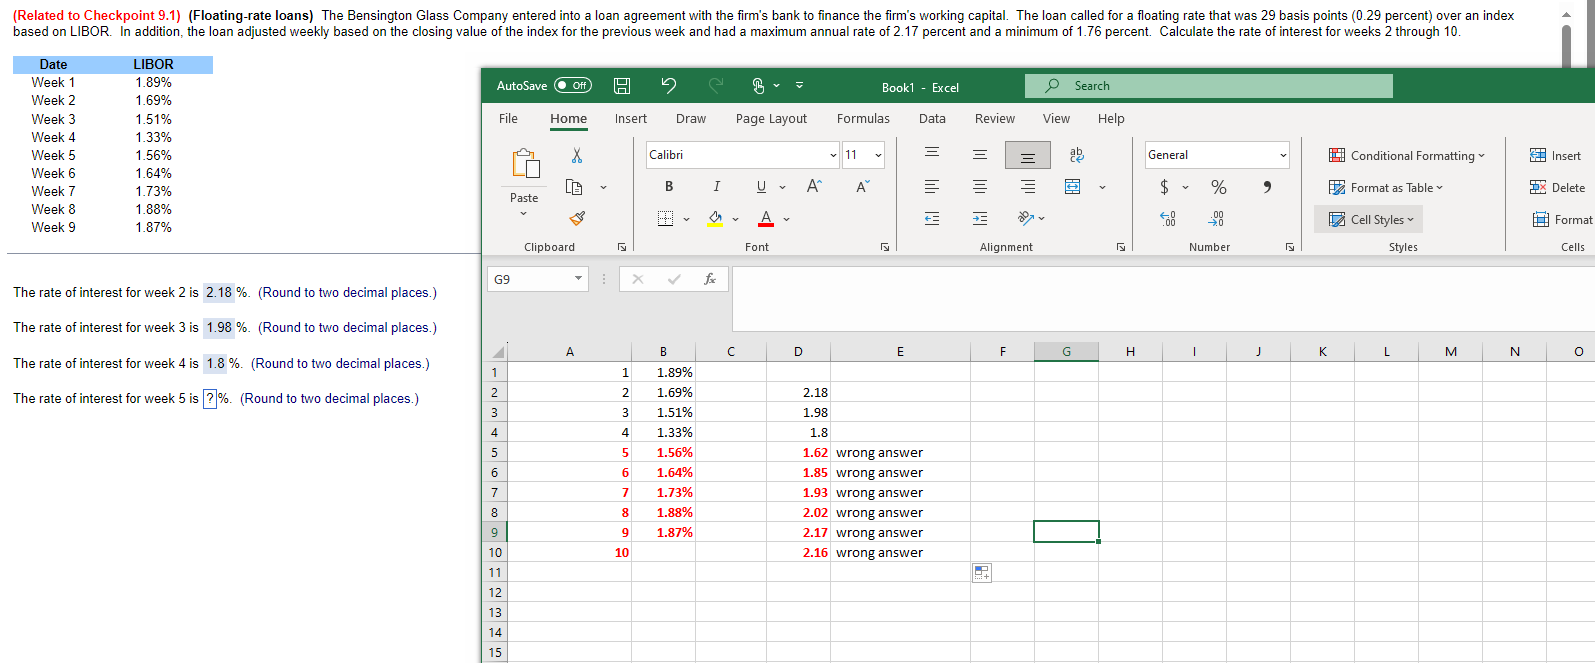
Task: Click the Increase Decimal icon
Action: point(1167,218)
